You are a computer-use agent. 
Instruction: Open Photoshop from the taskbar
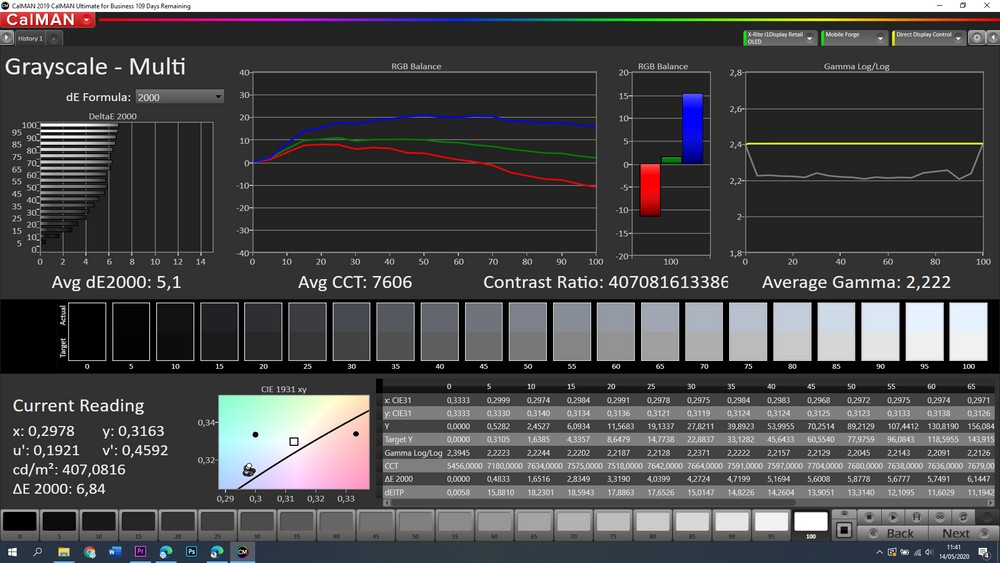tap(191, 552)
